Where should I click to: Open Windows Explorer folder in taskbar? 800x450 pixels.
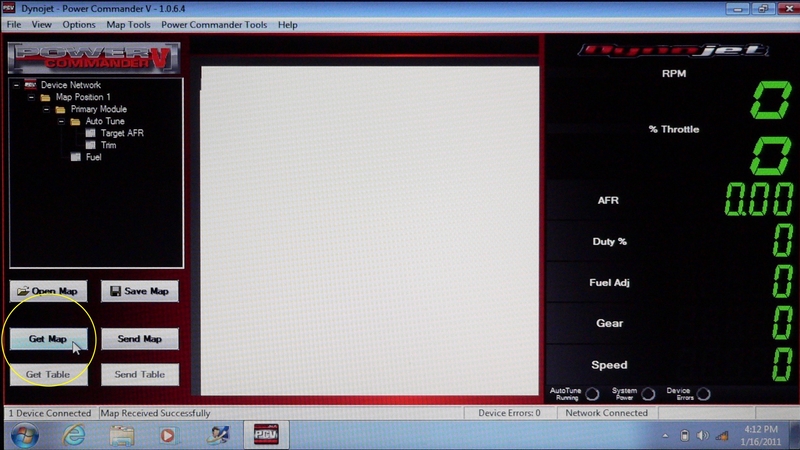point(122,435)
